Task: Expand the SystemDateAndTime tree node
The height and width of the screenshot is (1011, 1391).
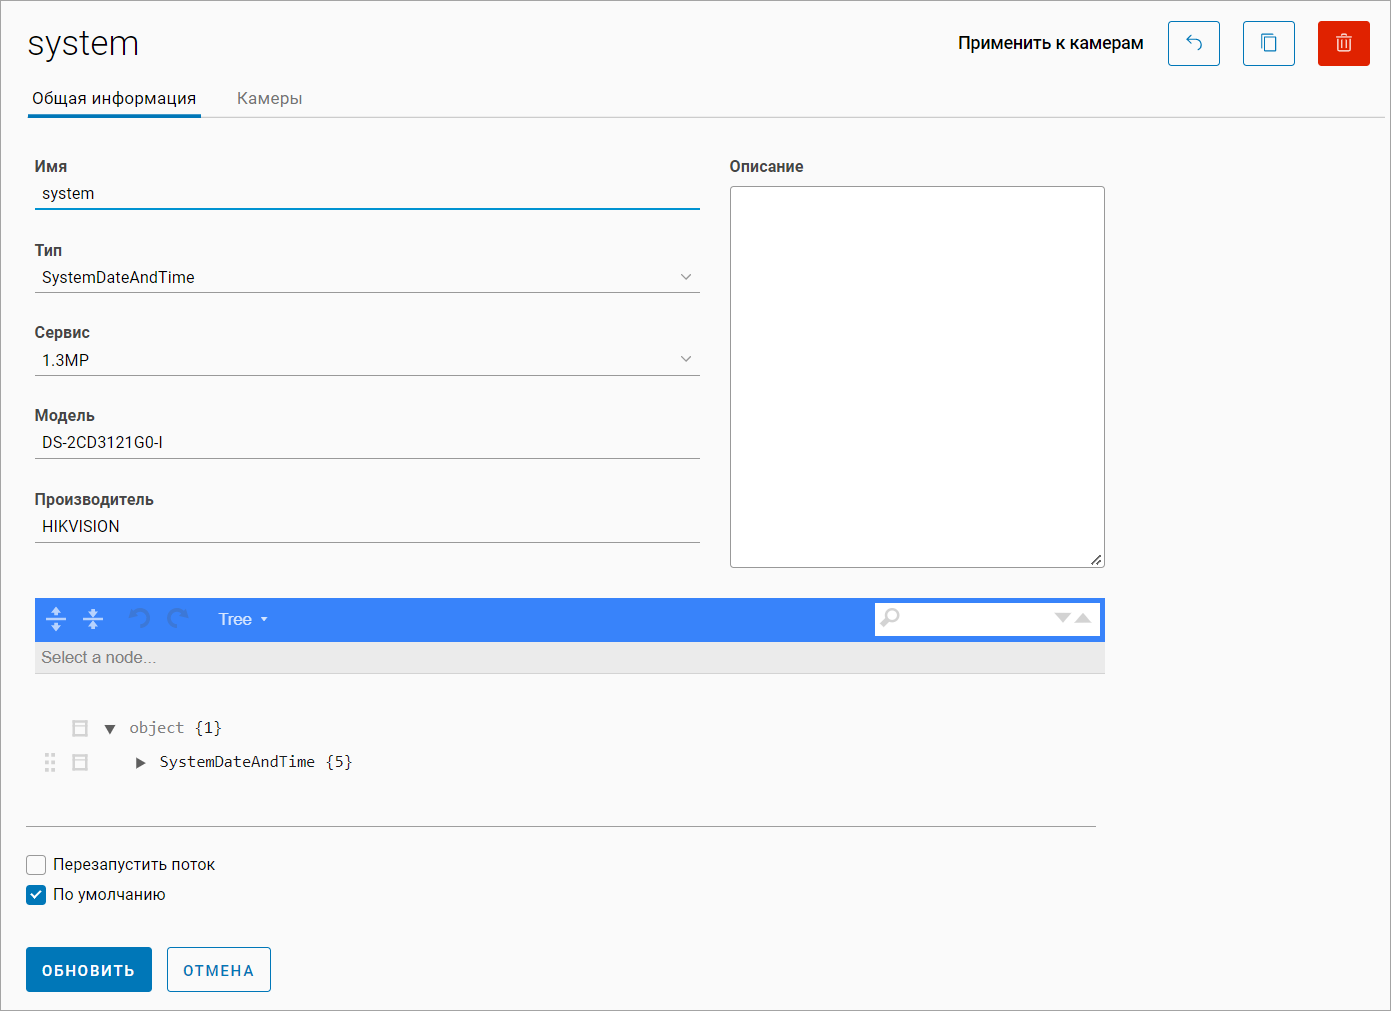Action: point(141,763)
